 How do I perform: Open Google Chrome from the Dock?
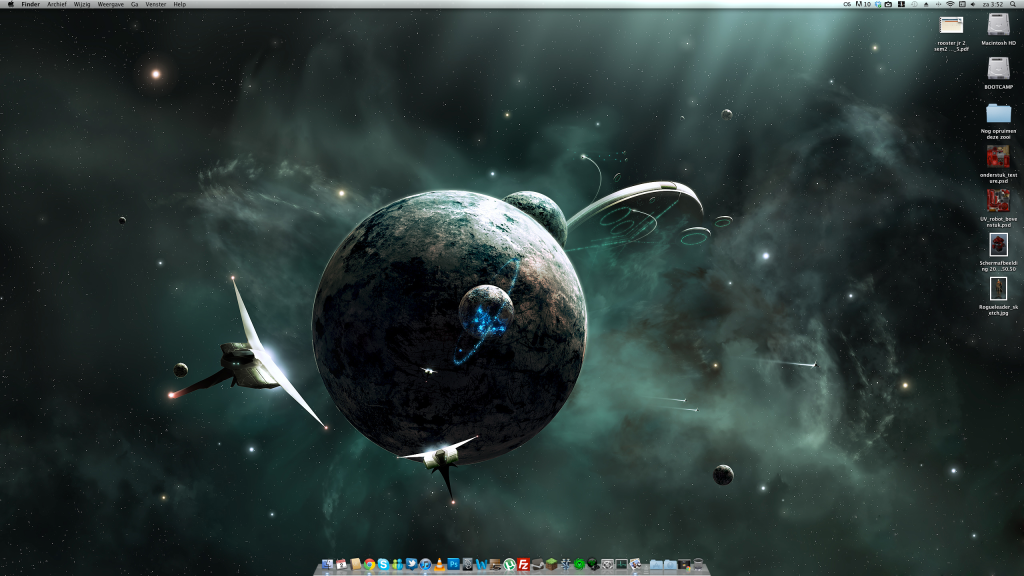tap(369, 565)
